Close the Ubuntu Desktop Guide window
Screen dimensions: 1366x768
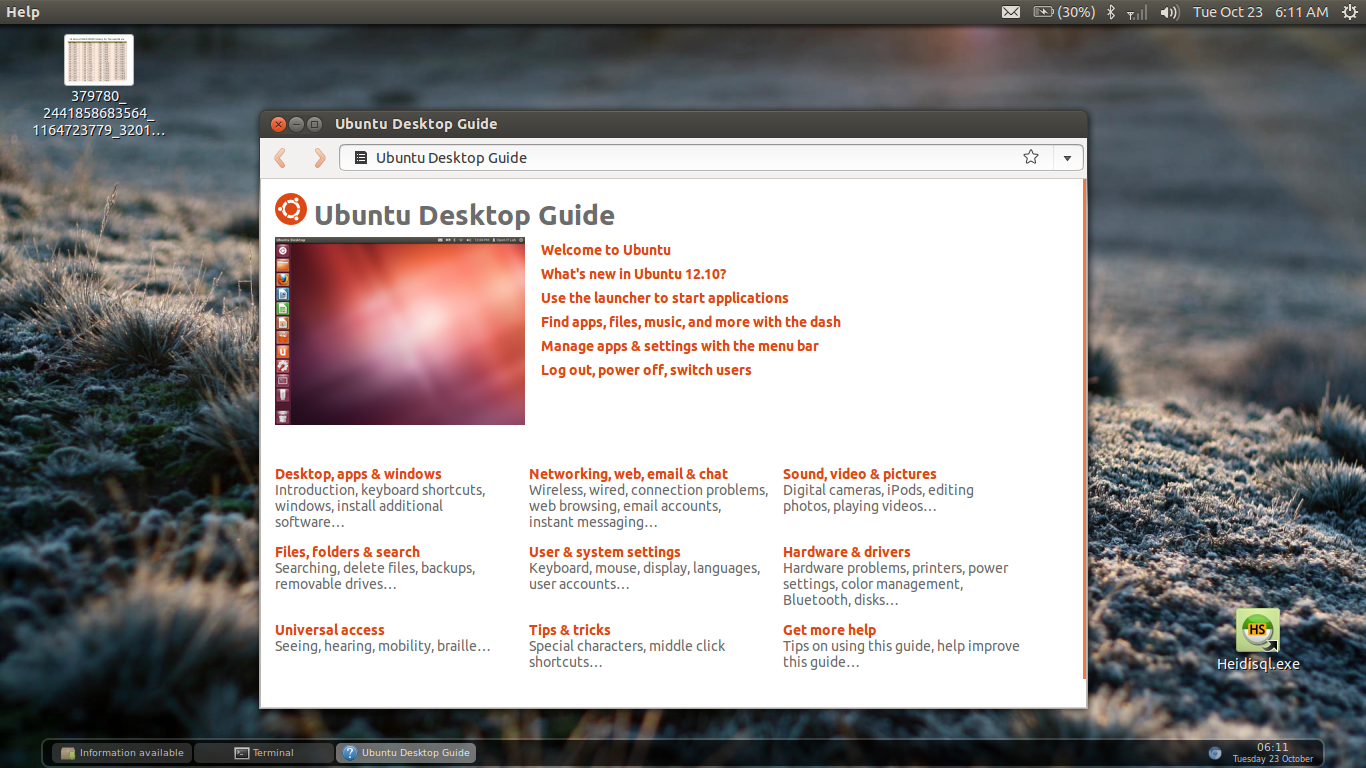(278, 124)
